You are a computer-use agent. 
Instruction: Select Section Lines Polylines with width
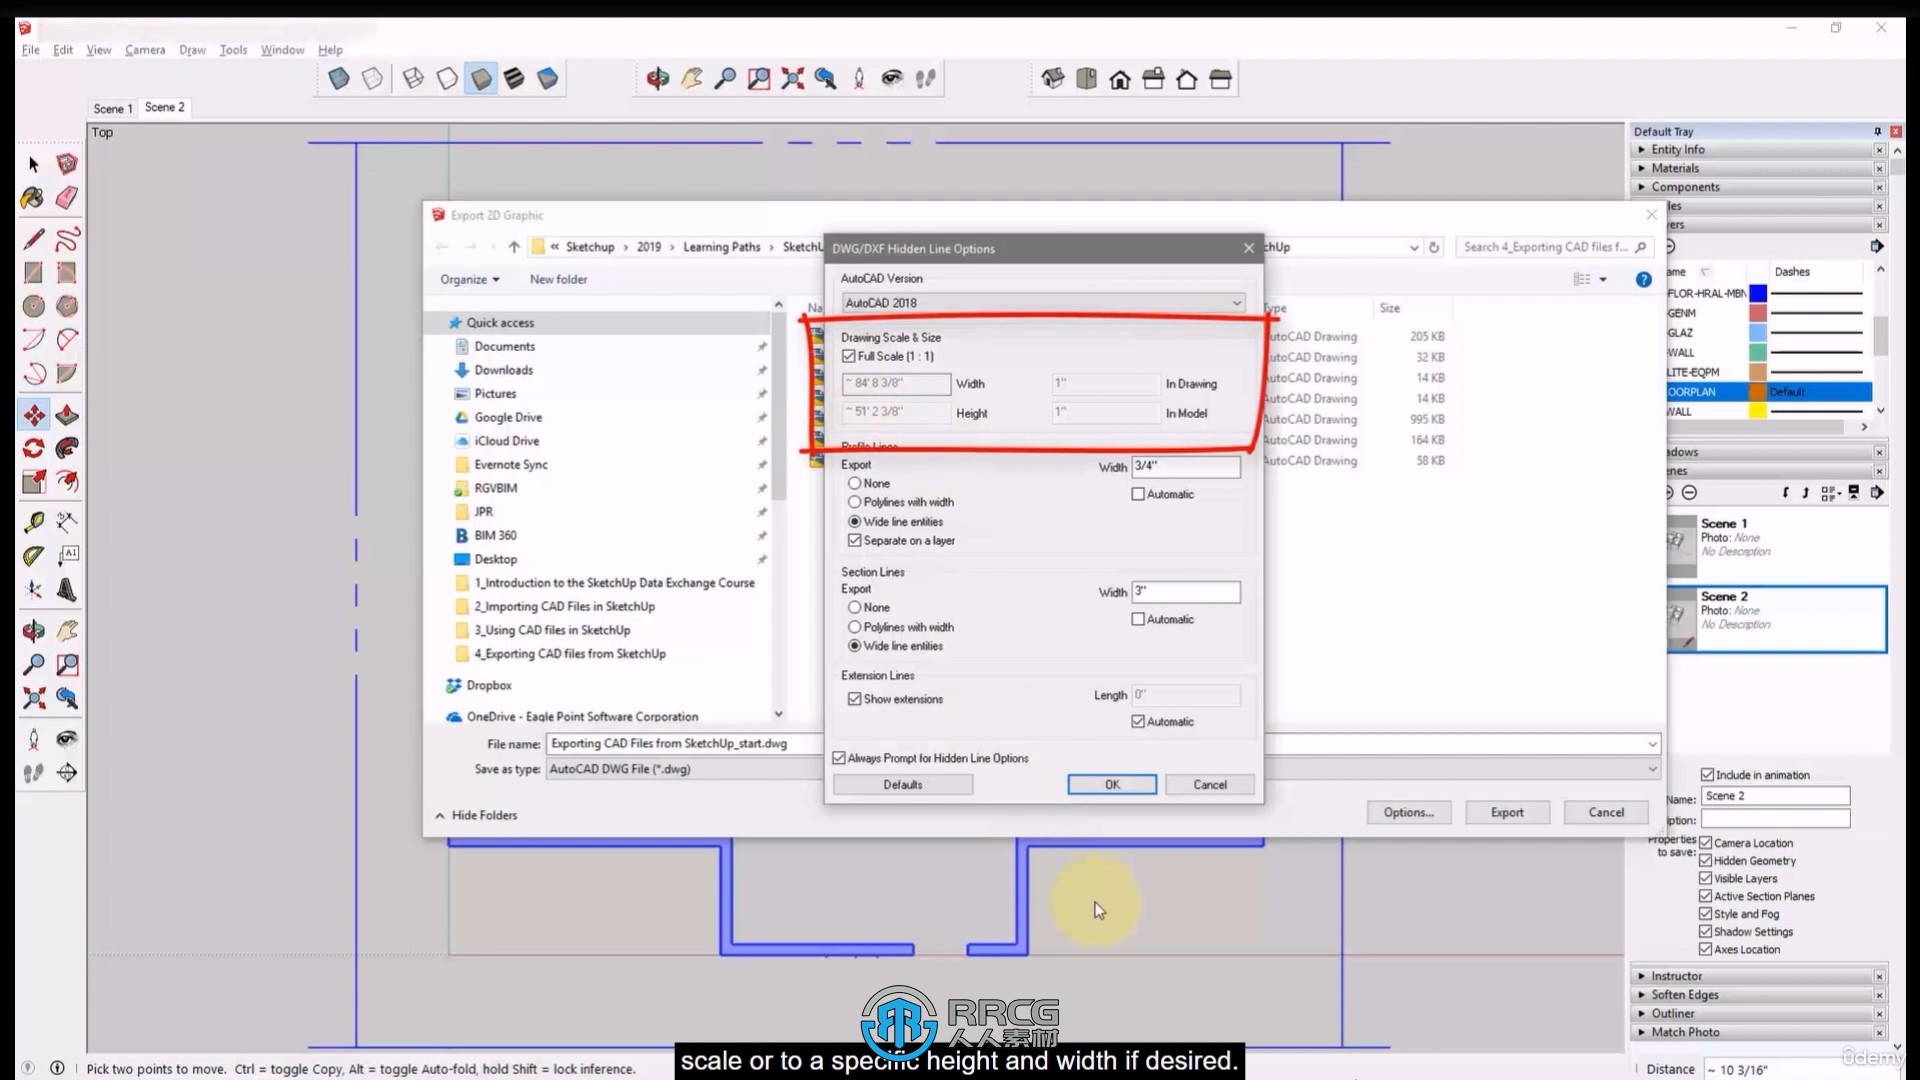[x=854, y=628]
